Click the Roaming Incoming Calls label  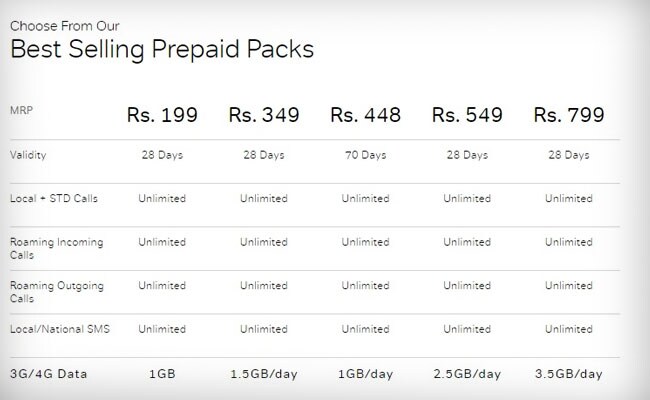click(x=56, y=248)
